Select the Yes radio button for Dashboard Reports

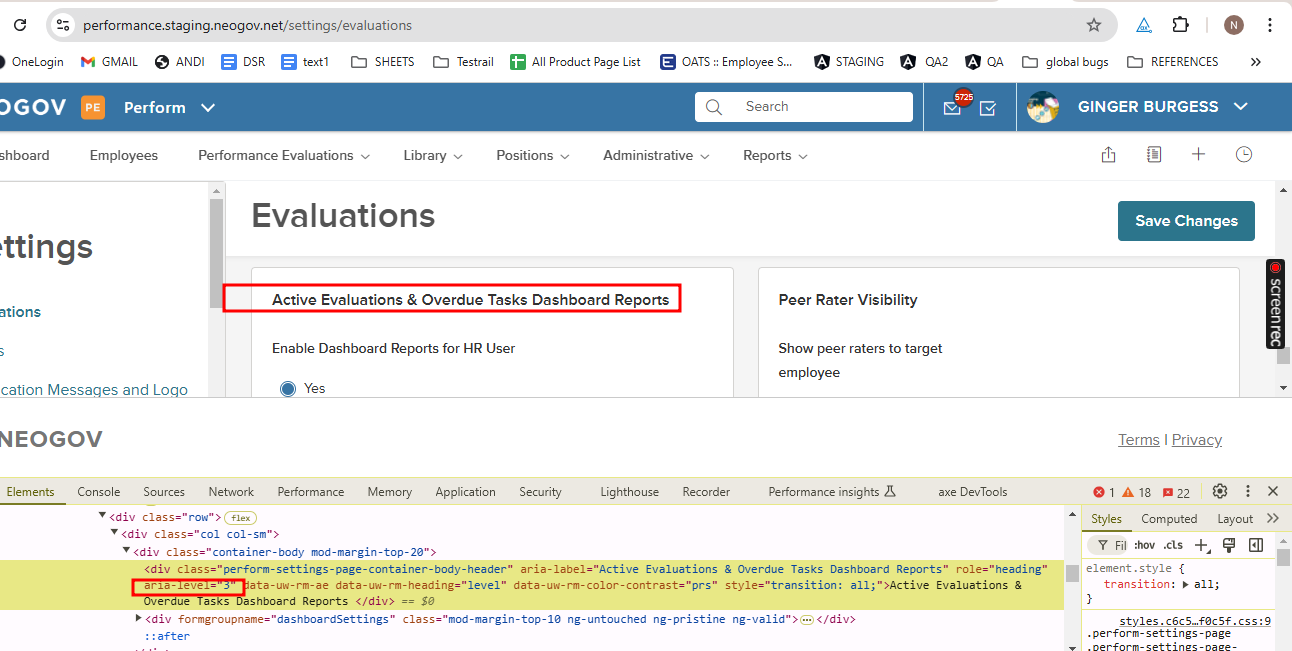(288, 388)
